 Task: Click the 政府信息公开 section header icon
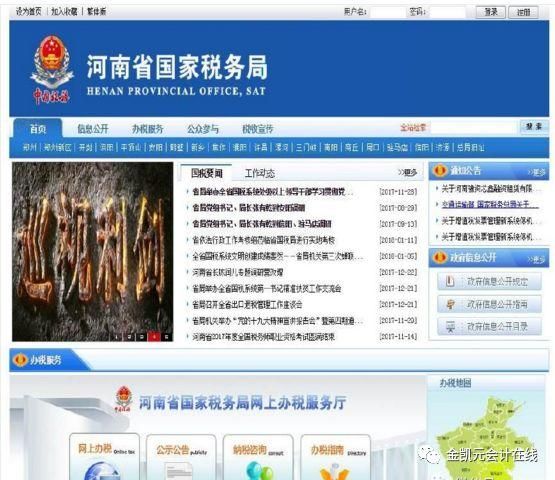[440, 257]
